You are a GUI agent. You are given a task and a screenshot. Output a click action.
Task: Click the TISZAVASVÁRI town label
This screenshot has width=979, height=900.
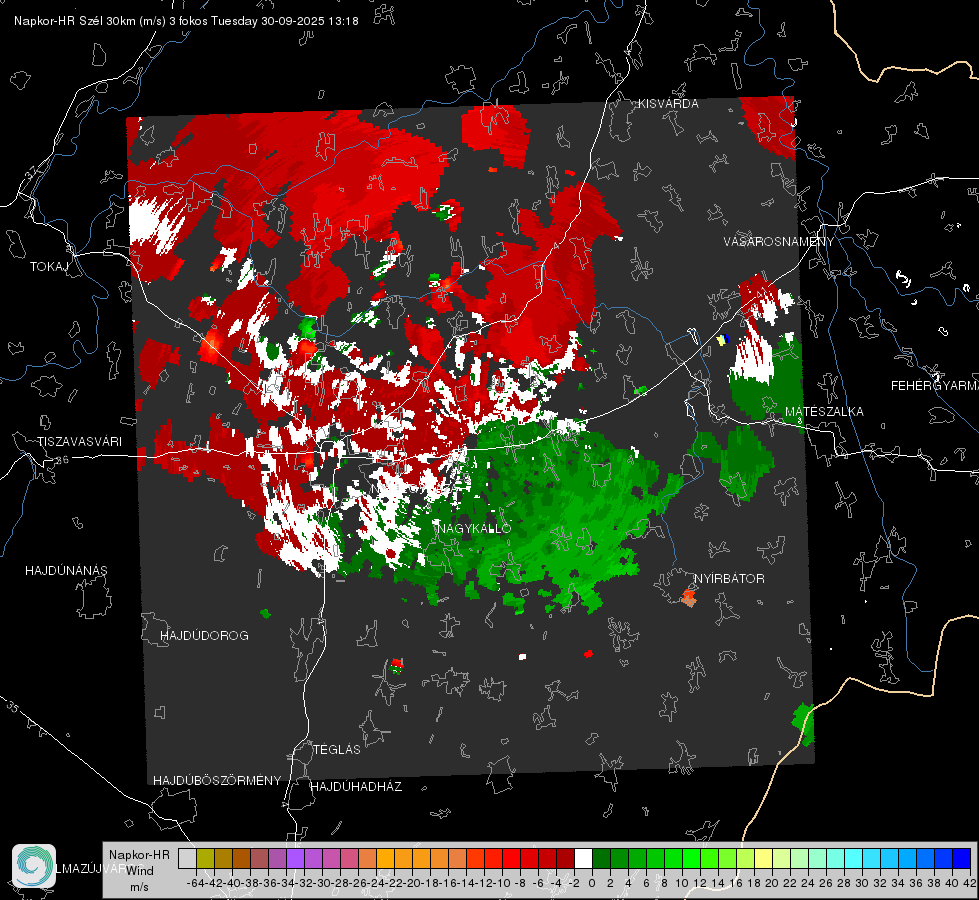(x=79, y=442)
